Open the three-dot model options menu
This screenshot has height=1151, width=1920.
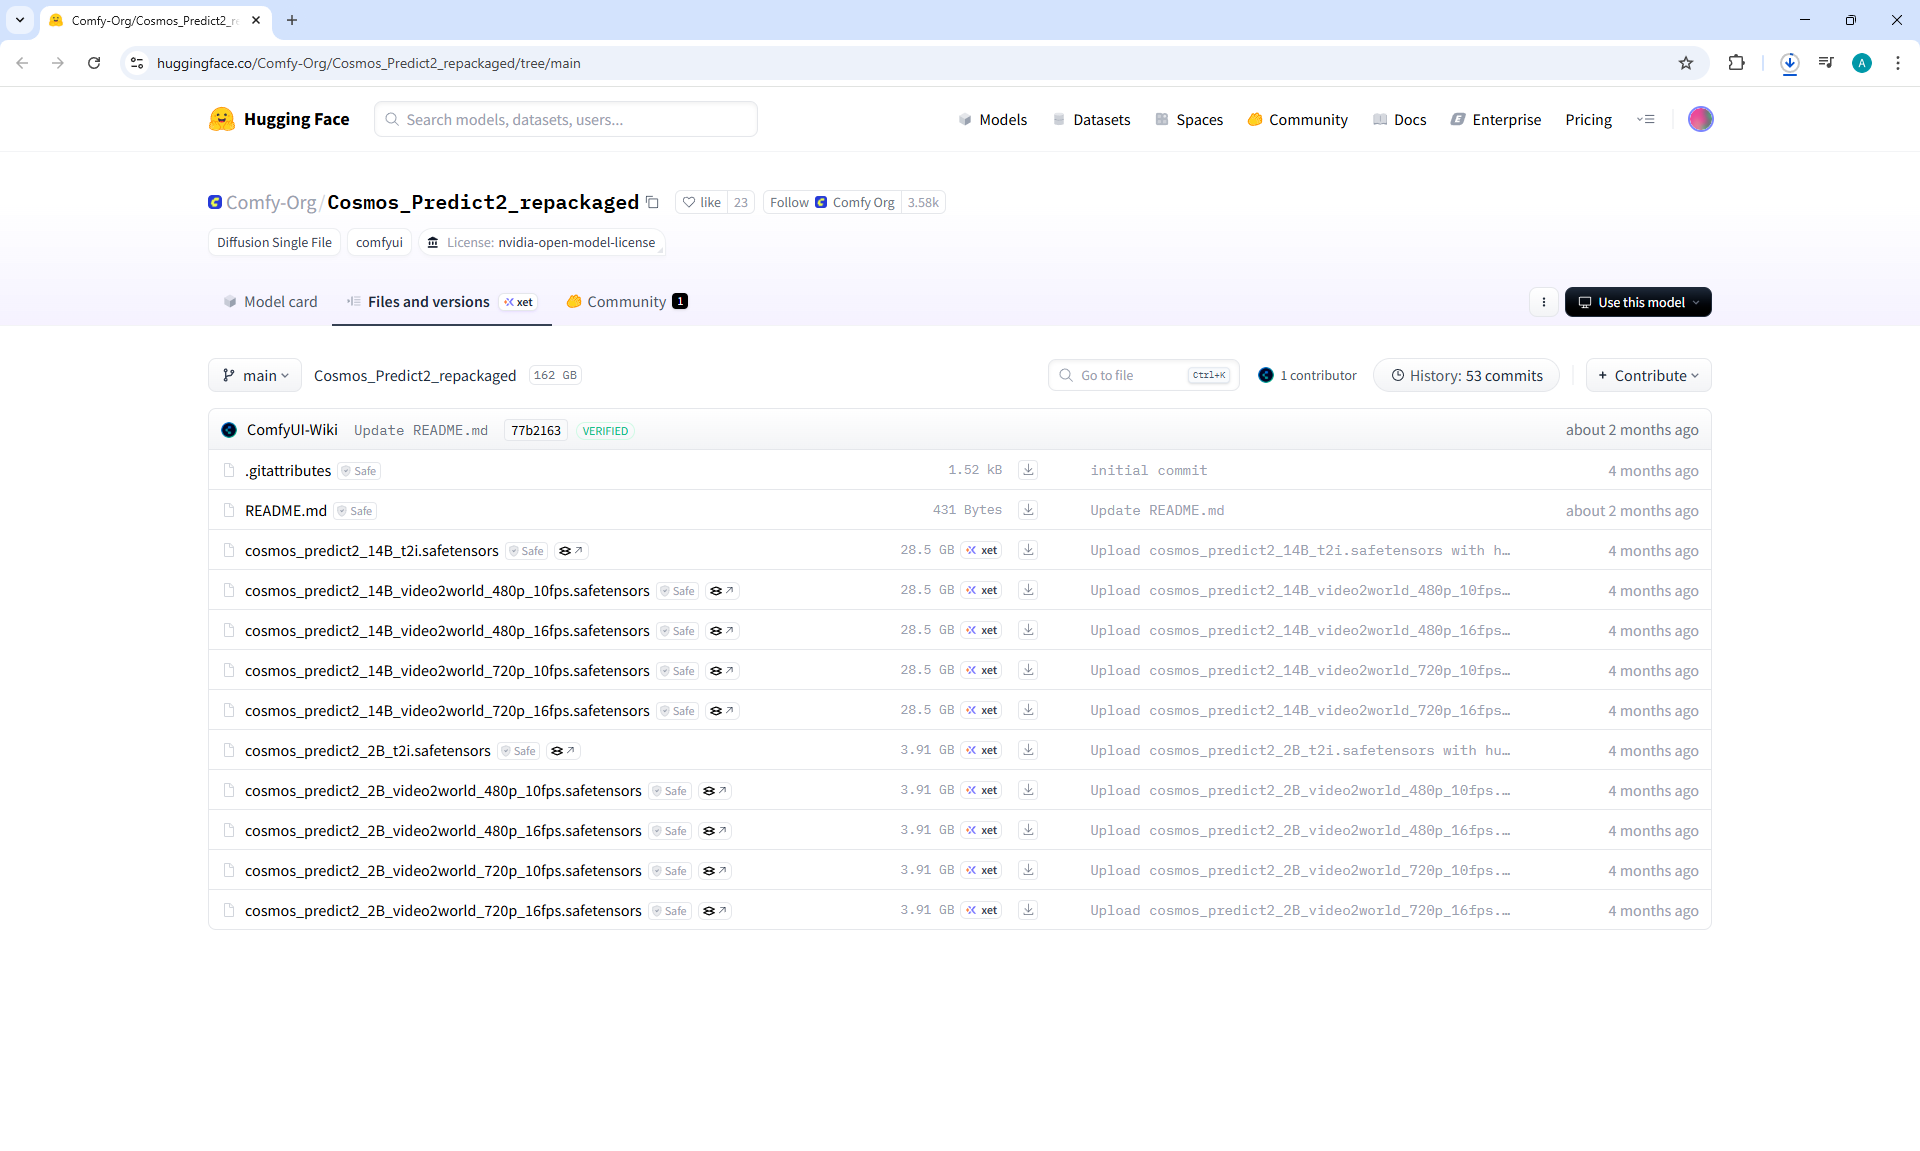coord(1543,302)
